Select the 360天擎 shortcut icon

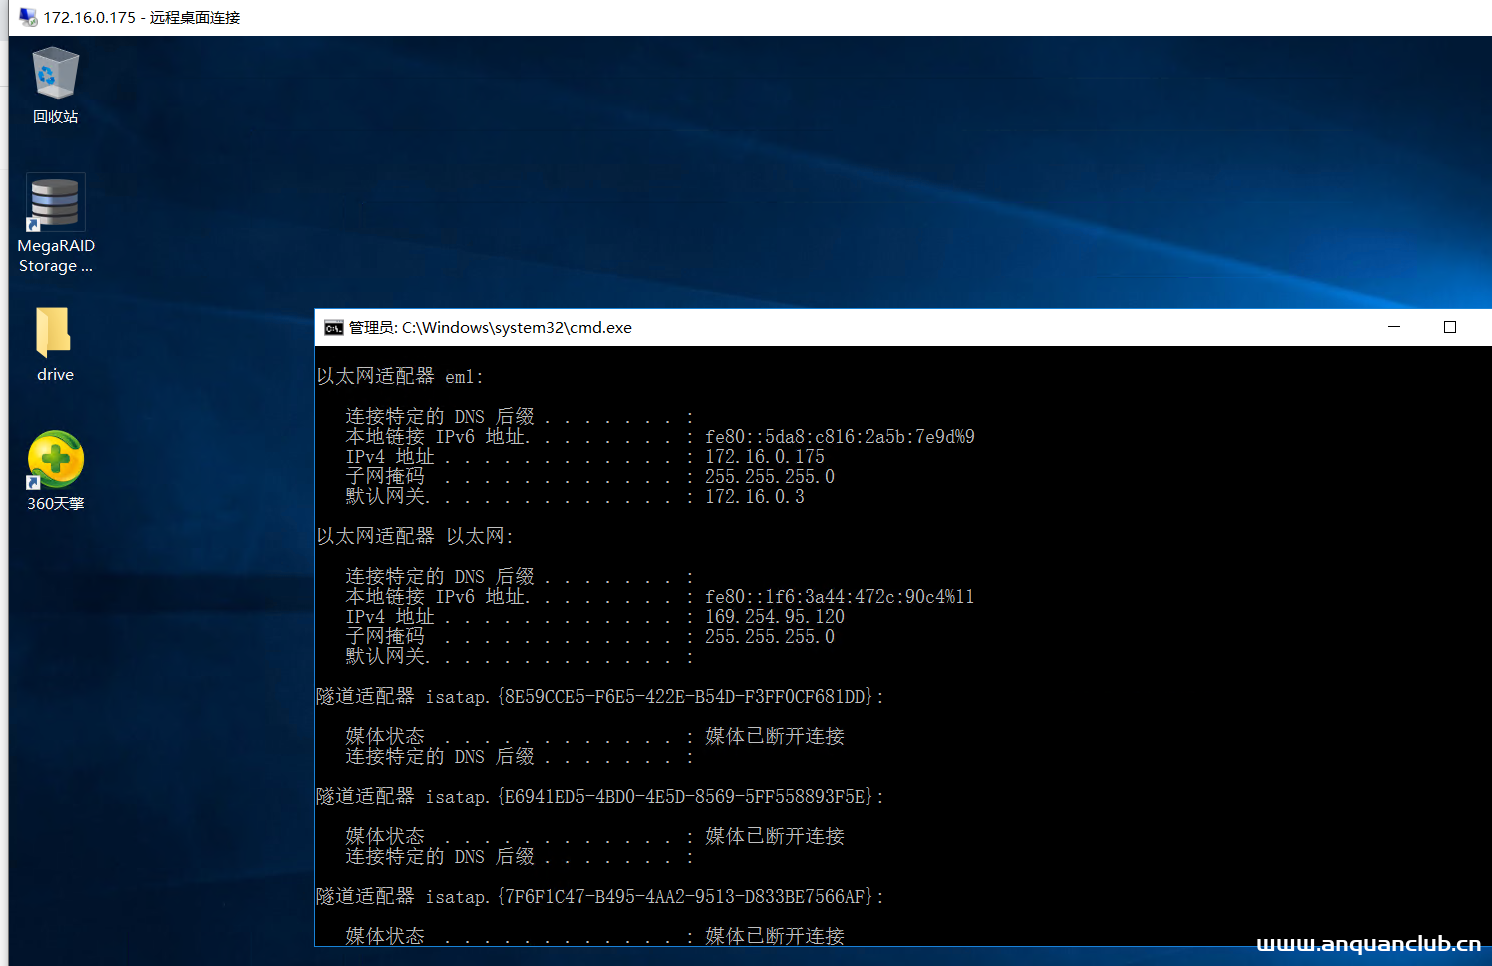(x=56, y=460)
